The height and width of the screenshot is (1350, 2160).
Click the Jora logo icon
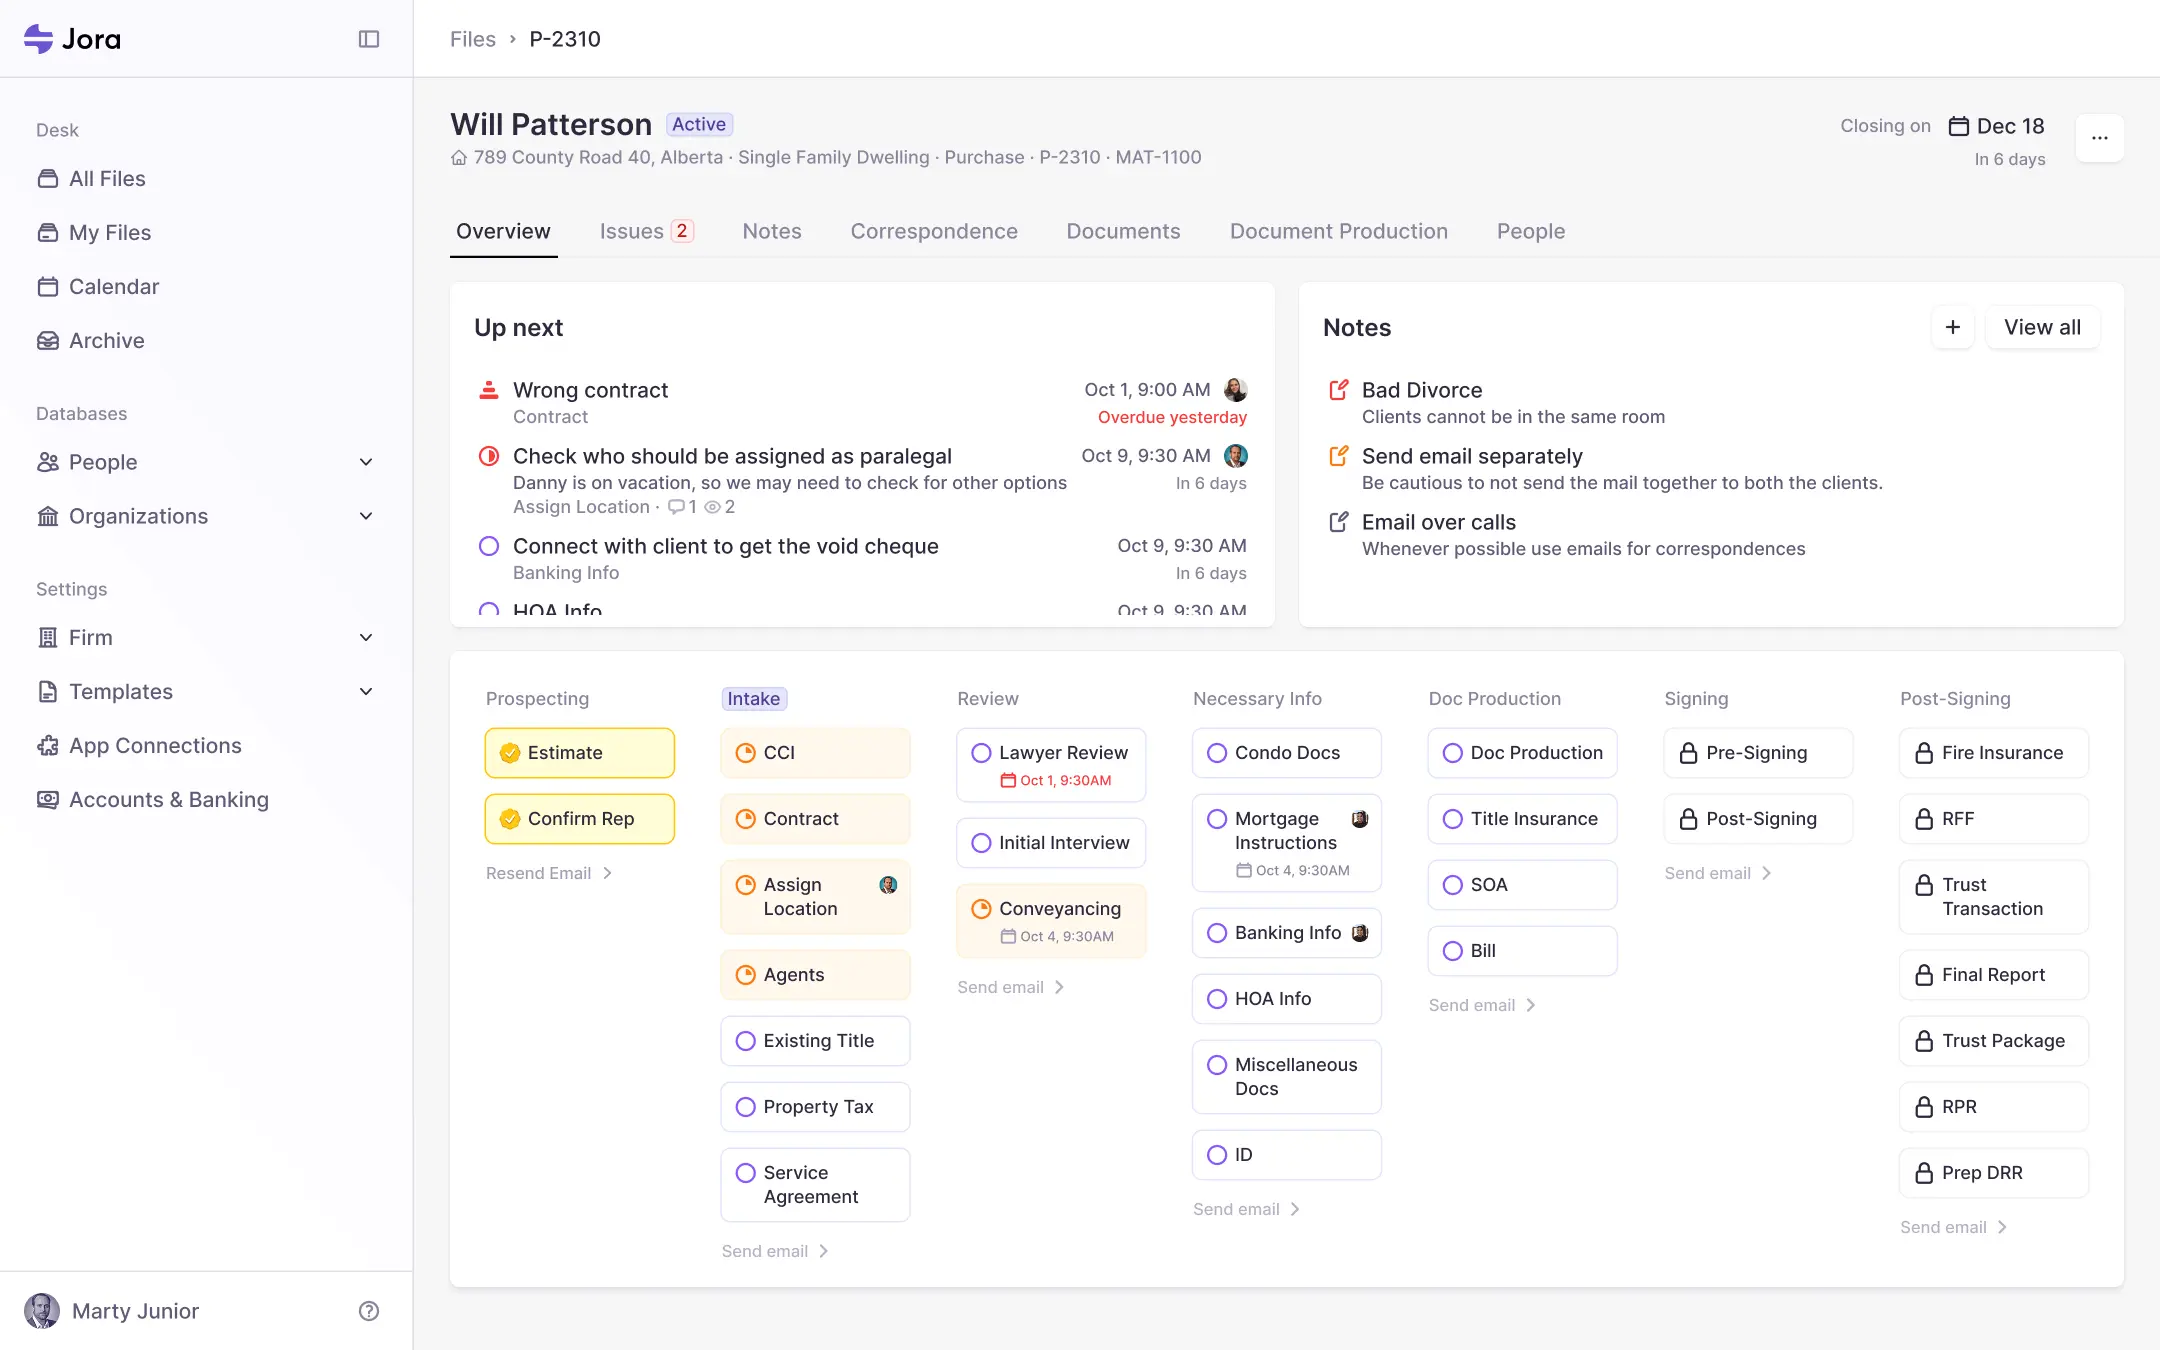[39, 39]
